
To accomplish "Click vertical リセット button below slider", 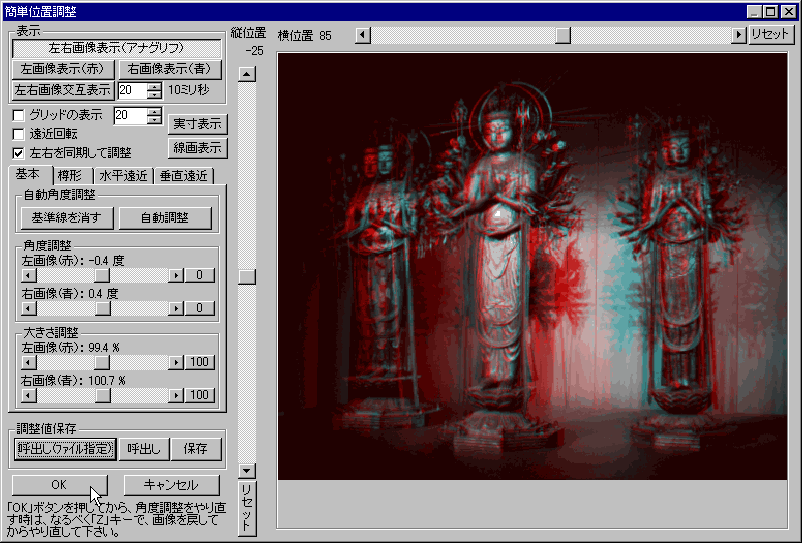I will click(247, 508).
